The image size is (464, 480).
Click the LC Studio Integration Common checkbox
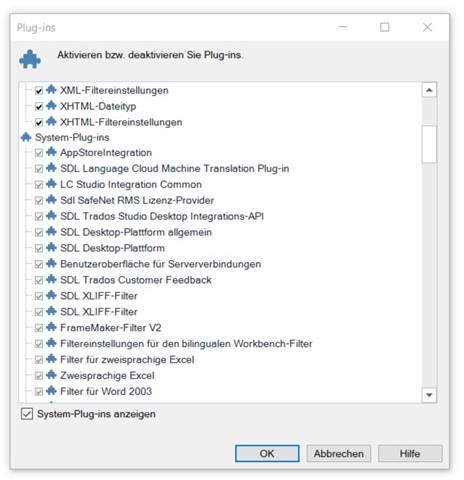39,185
